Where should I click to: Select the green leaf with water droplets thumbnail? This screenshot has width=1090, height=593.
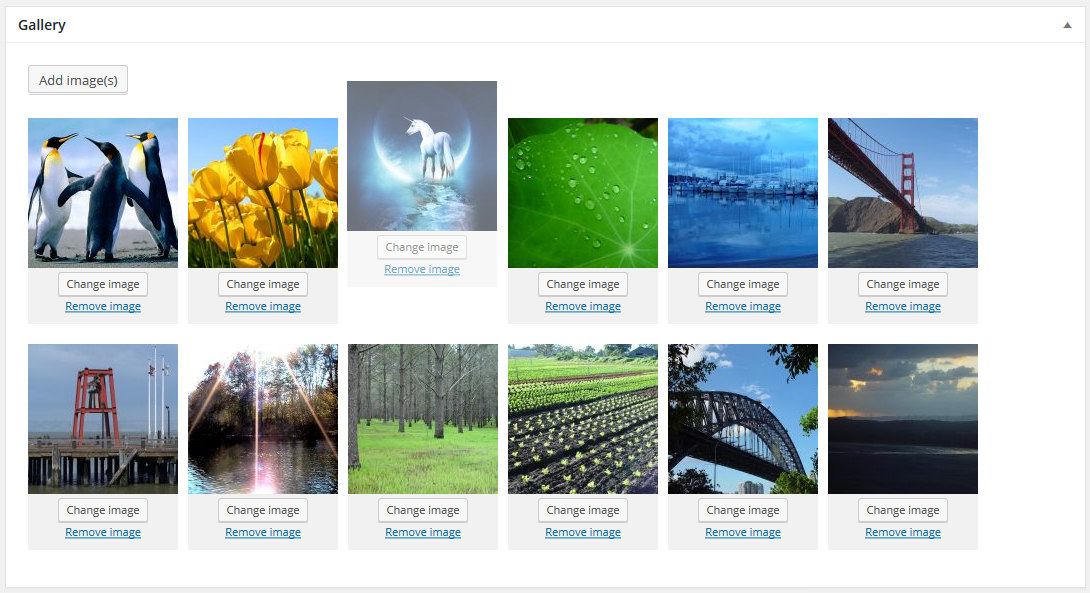click(583, 193)
